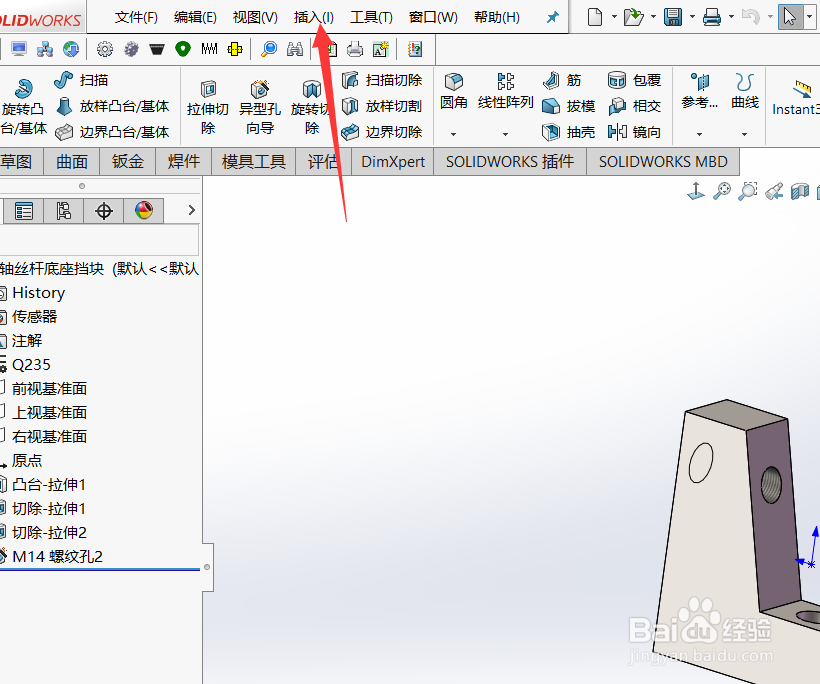Click the 拉伸切除 extruded cut tool
Screen dimensions: 820x684
click(208, 107)
